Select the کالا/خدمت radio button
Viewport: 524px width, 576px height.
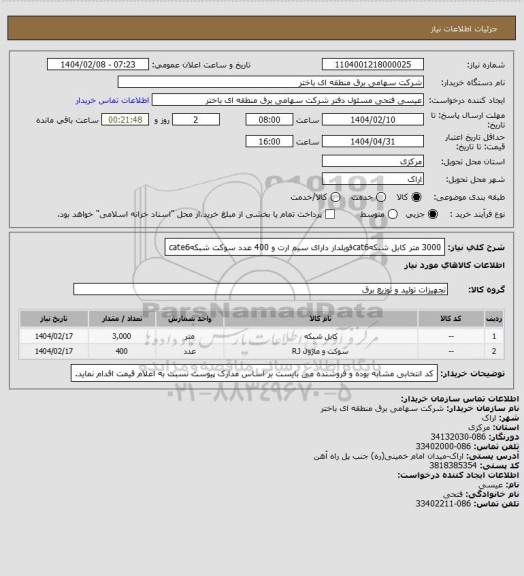point(335,197)
